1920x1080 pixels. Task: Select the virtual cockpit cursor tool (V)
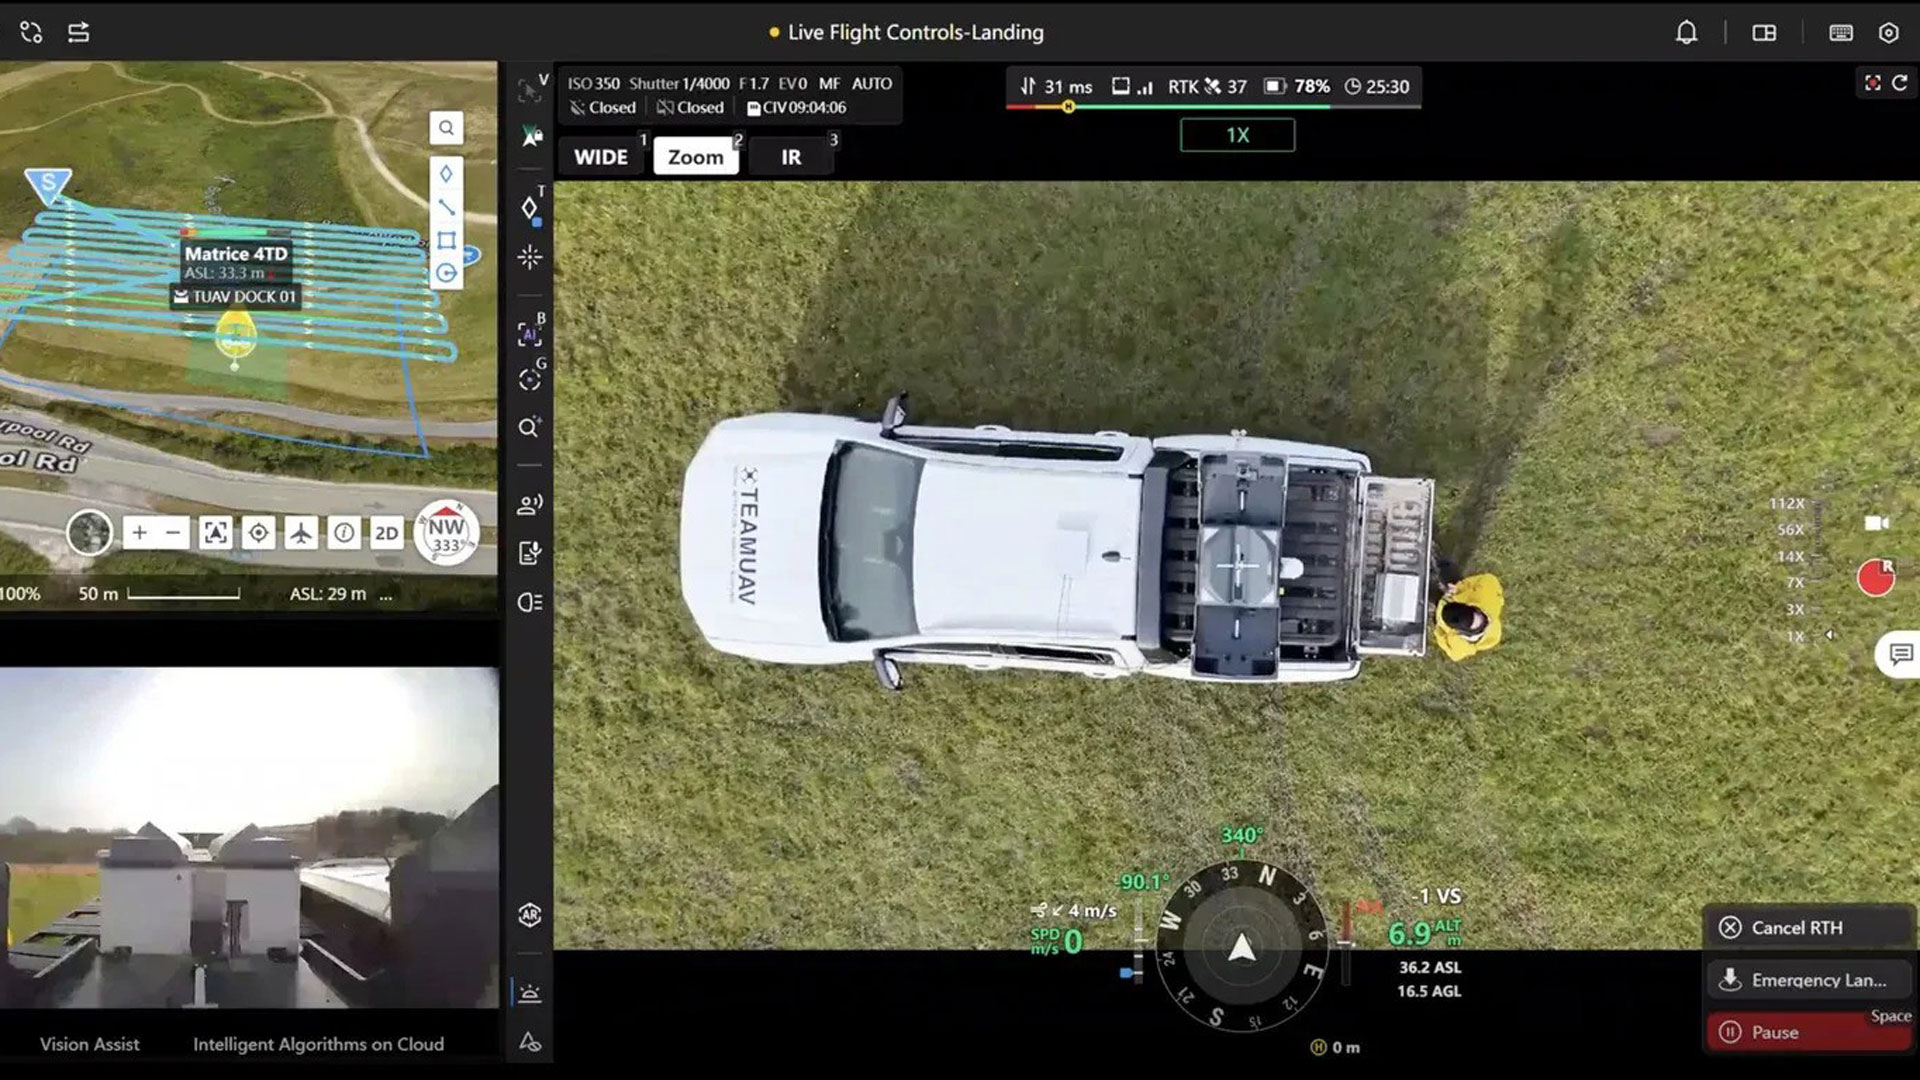pyautogui.click(x=531, y=91)
